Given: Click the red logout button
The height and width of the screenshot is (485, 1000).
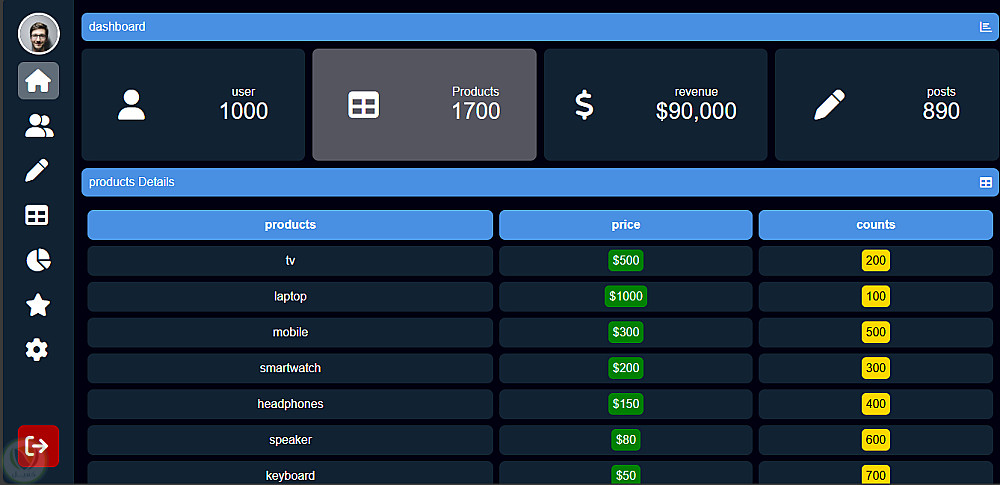Looking at the screenshot, I should 38,445.
